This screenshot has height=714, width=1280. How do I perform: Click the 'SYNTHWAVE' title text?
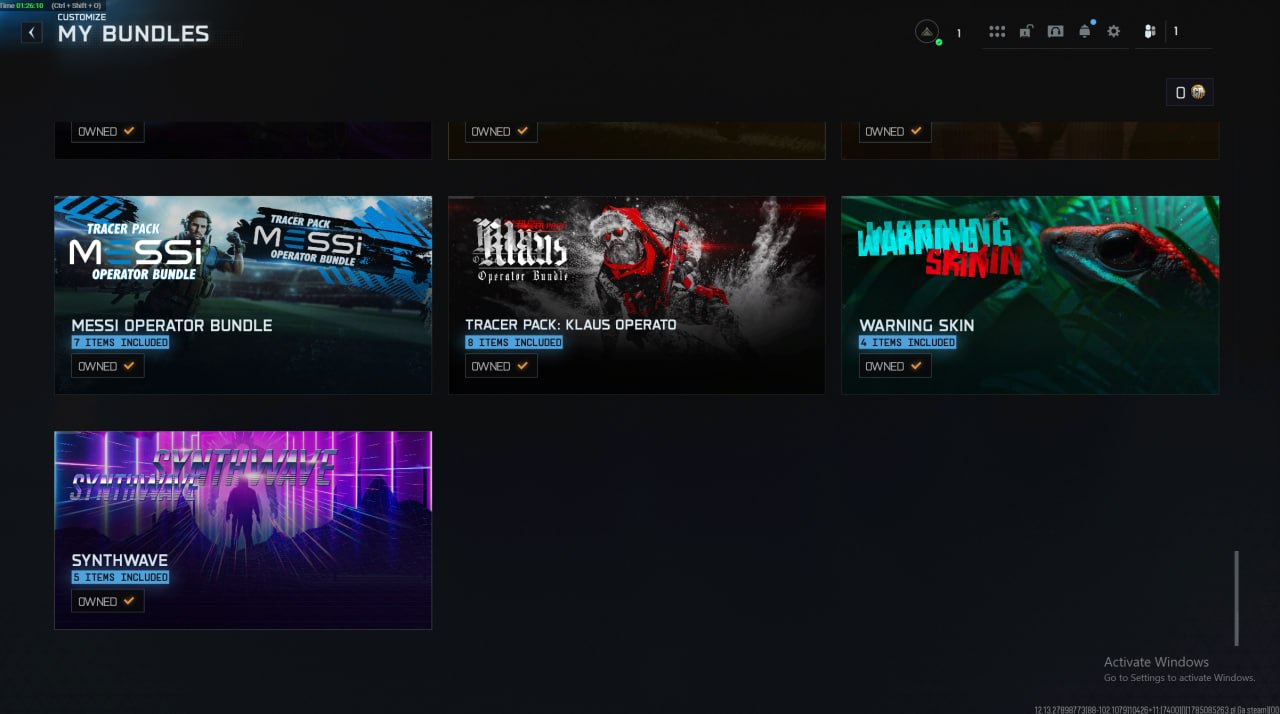click(120, 560)
